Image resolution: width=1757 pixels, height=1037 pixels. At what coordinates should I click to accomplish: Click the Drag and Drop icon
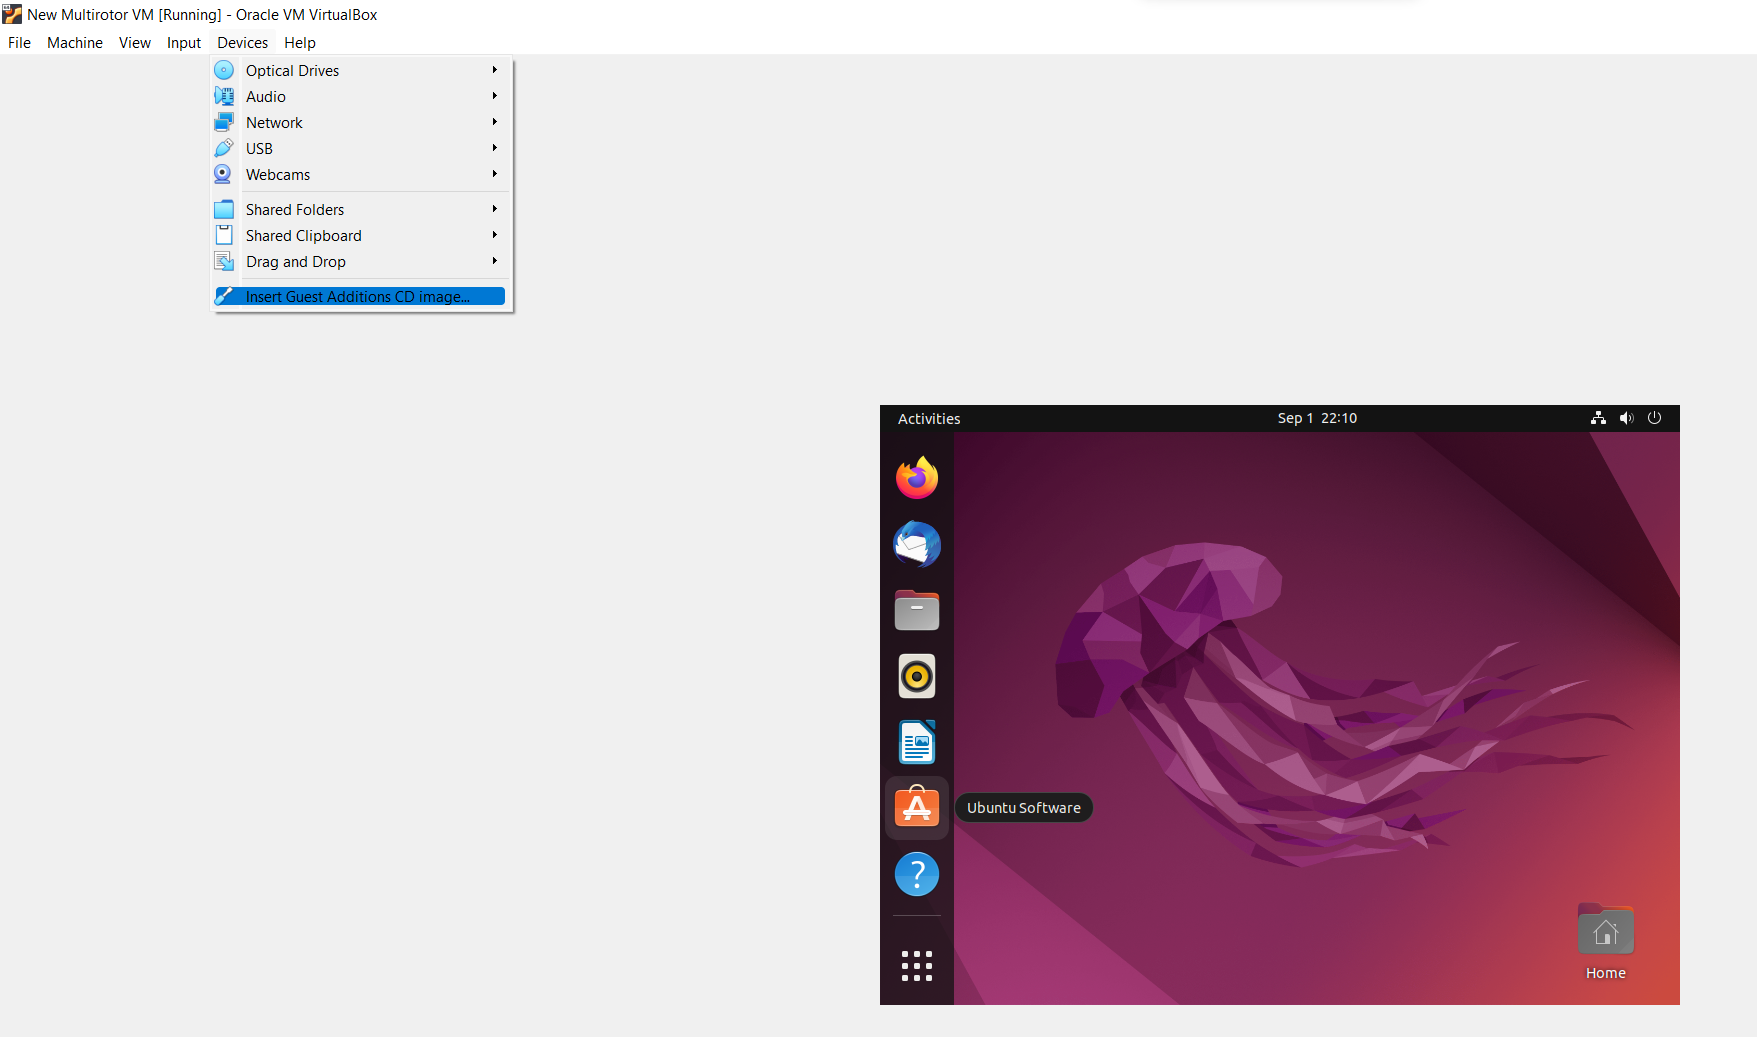pyautogui.click(x=224, y=261)
